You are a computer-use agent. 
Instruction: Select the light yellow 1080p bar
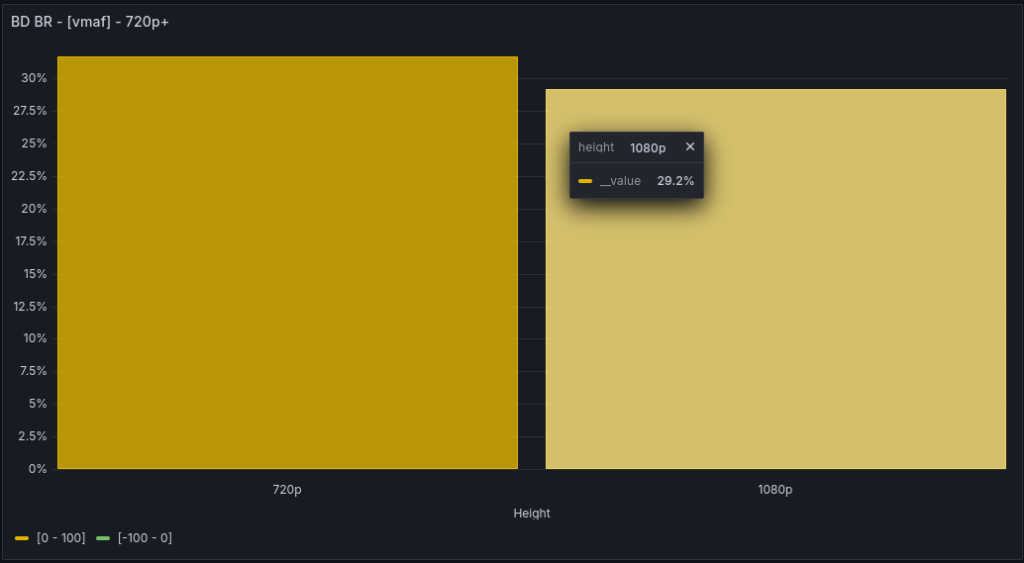click(x=775, y=320)
